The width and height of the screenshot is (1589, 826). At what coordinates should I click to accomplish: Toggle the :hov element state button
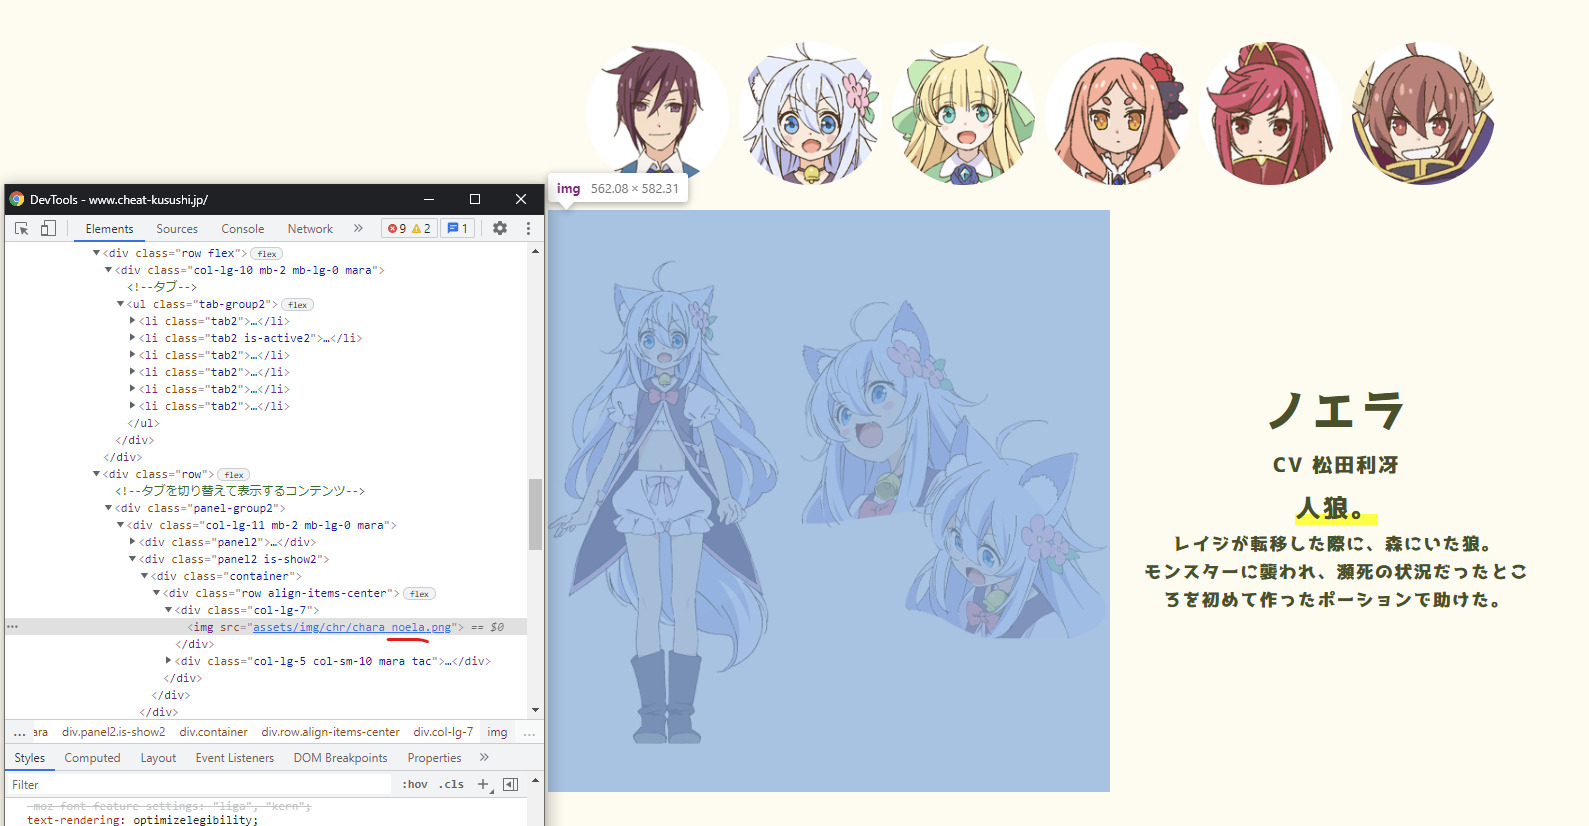coord(414,785)
